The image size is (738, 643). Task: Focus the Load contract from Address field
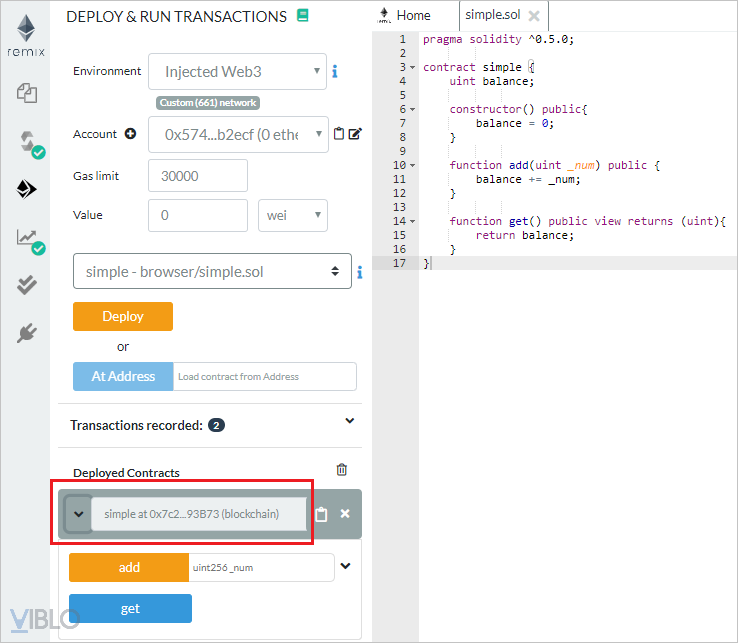[265, 377]
